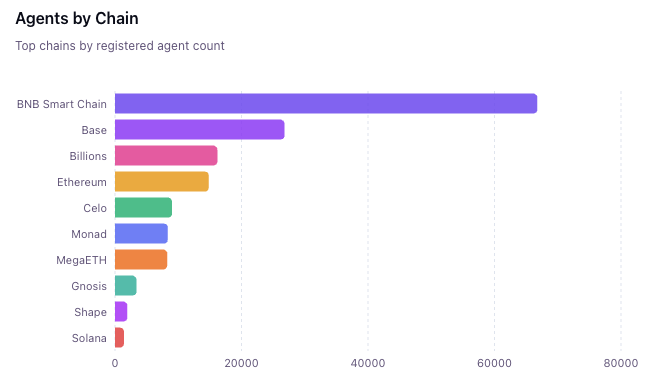Select the blue Monad bar
This screenshot has height=391, width=655.
click(x=141, y=234)
